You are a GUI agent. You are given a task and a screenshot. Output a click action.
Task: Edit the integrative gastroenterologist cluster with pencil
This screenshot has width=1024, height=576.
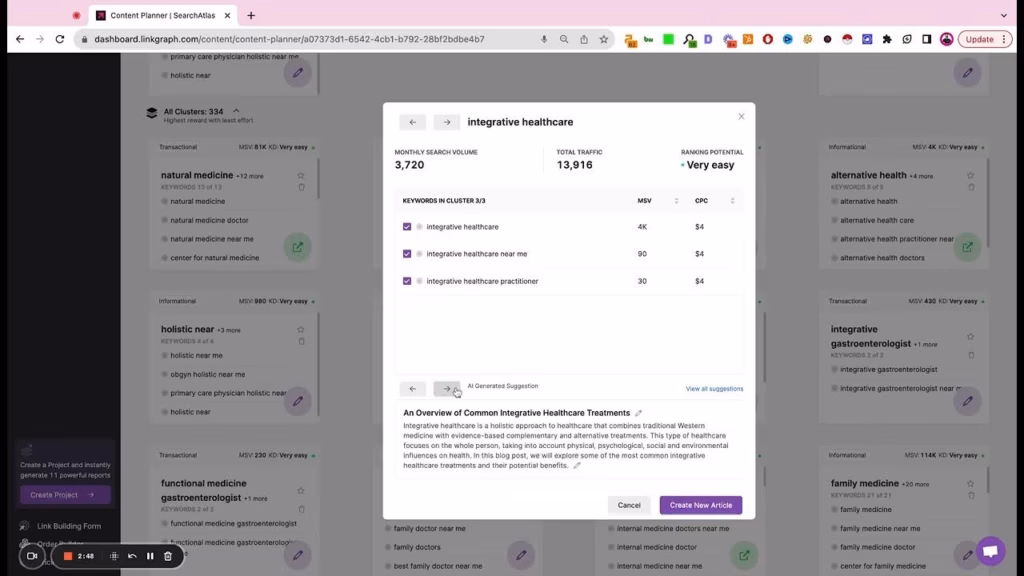tap(967, 401)
